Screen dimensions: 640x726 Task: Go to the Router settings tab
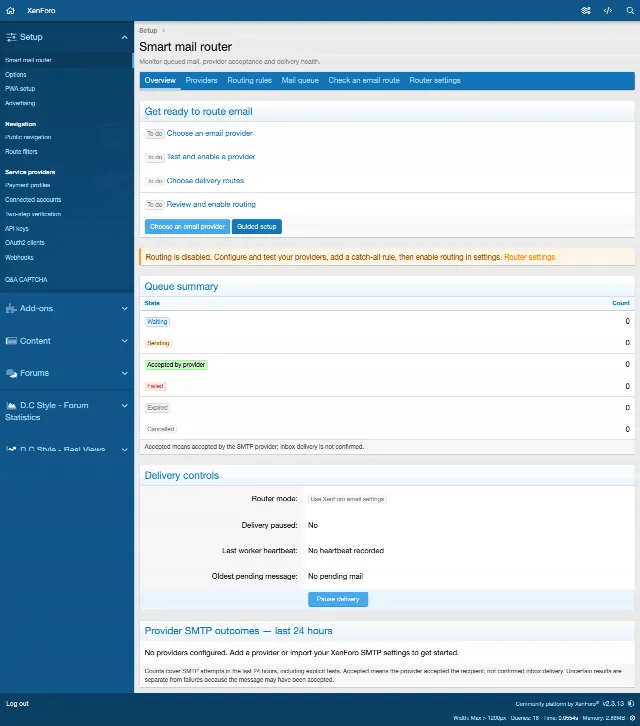(x=435, y=81)
